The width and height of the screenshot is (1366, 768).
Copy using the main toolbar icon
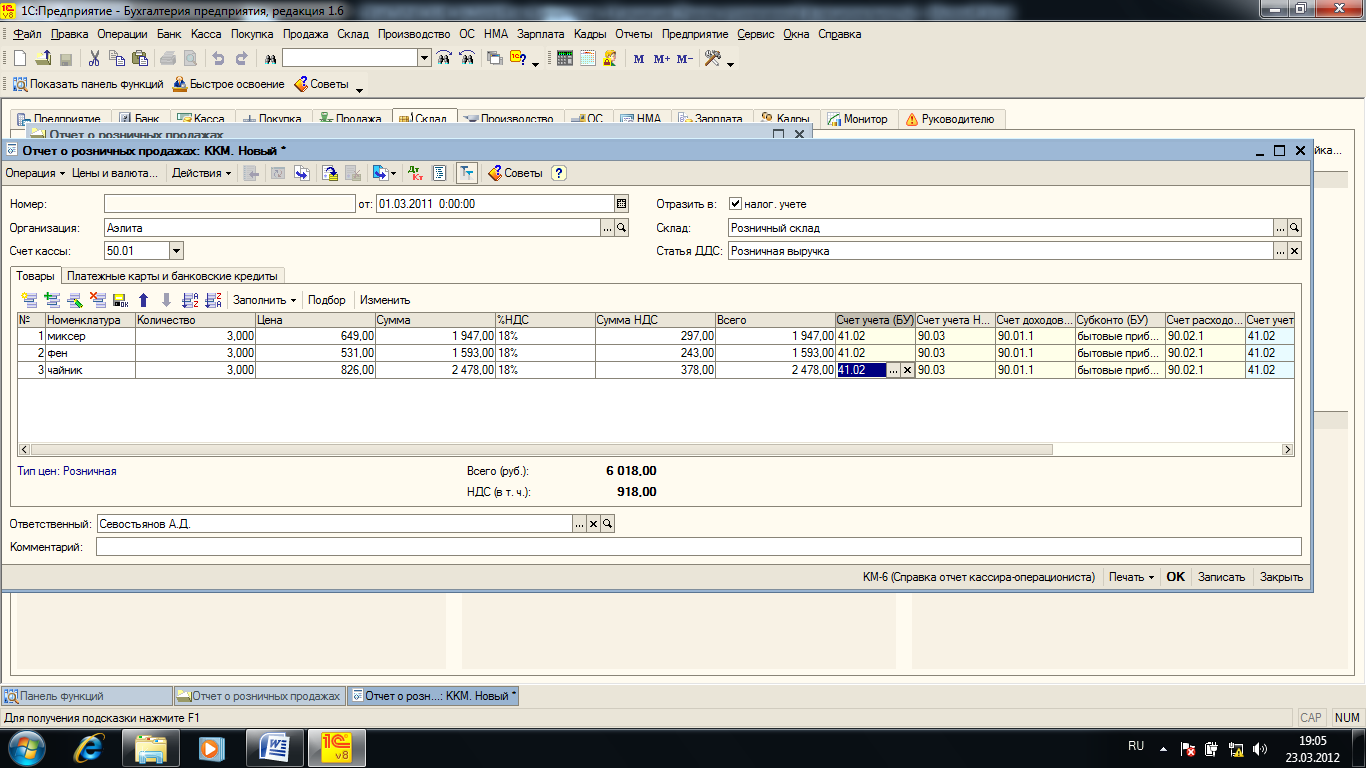[x=117, y=59]
